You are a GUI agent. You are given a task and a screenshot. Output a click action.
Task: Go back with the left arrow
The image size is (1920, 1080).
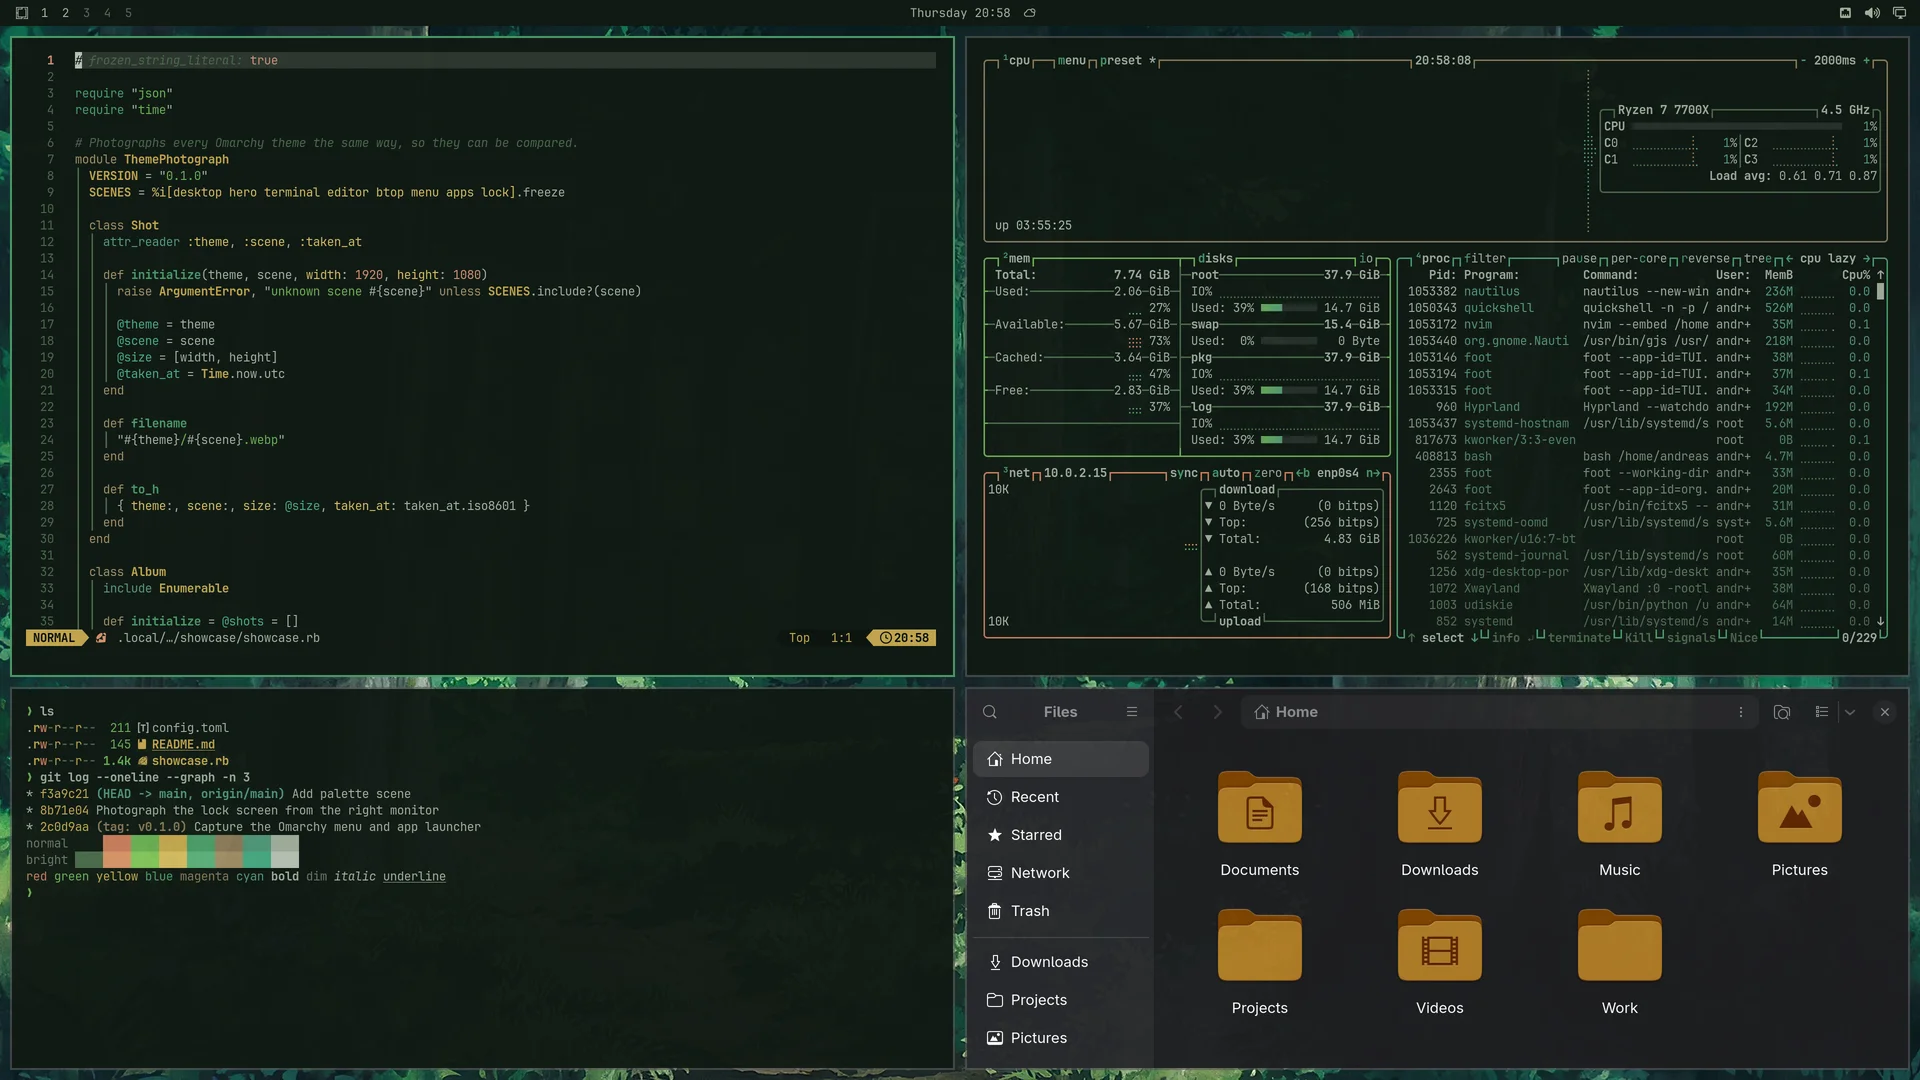(1178, 712)
